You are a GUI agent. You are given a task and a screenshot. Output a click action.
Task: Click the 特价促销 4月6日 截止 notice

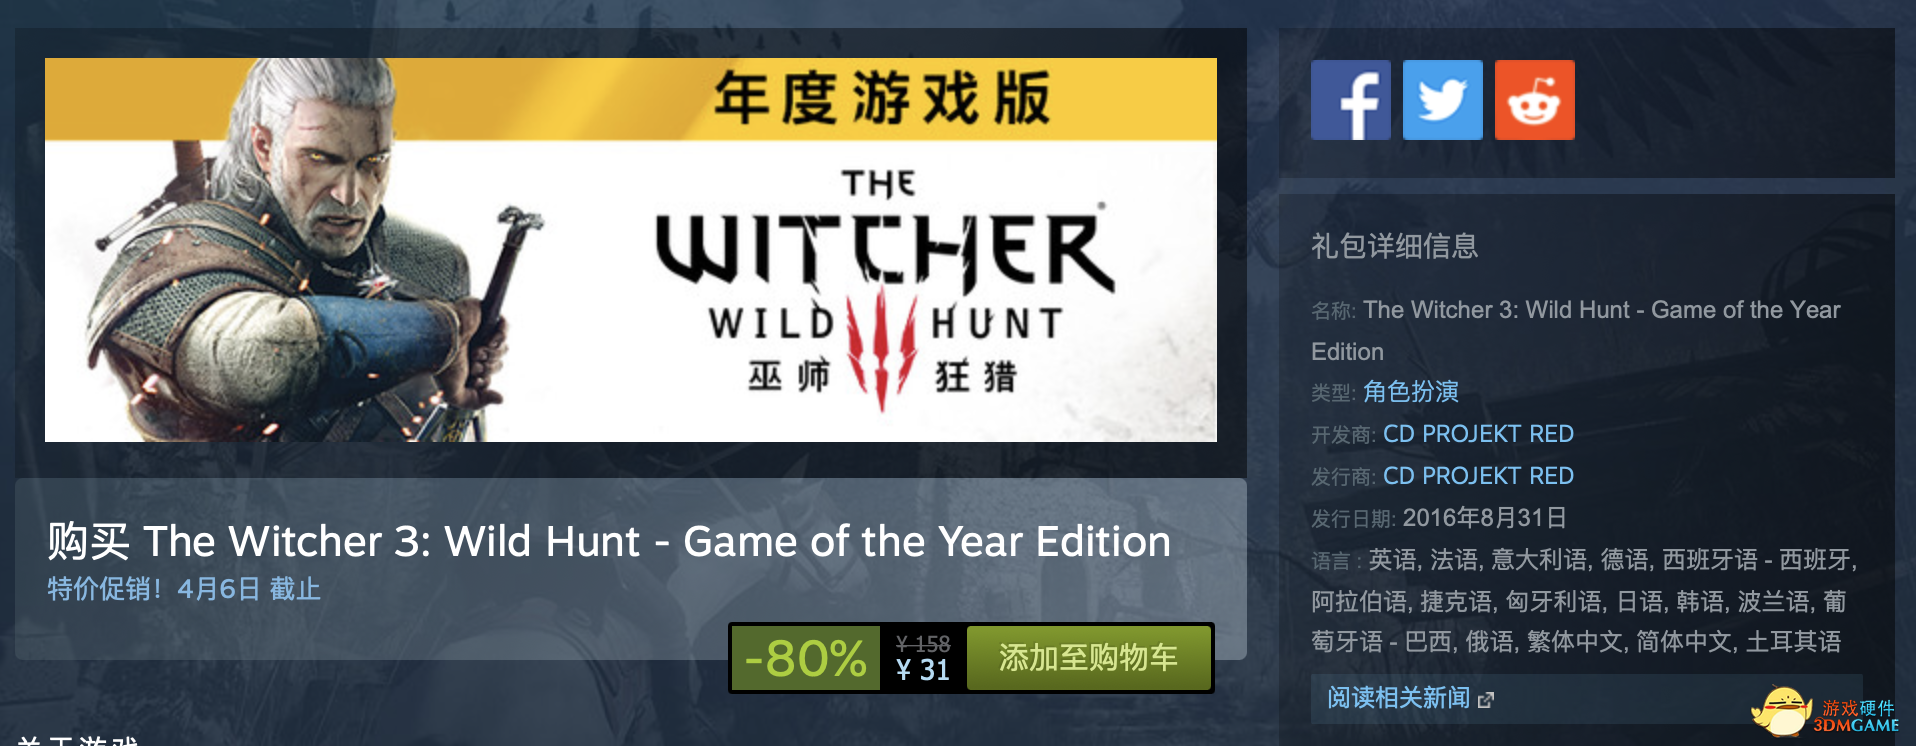tap(184, 589)
